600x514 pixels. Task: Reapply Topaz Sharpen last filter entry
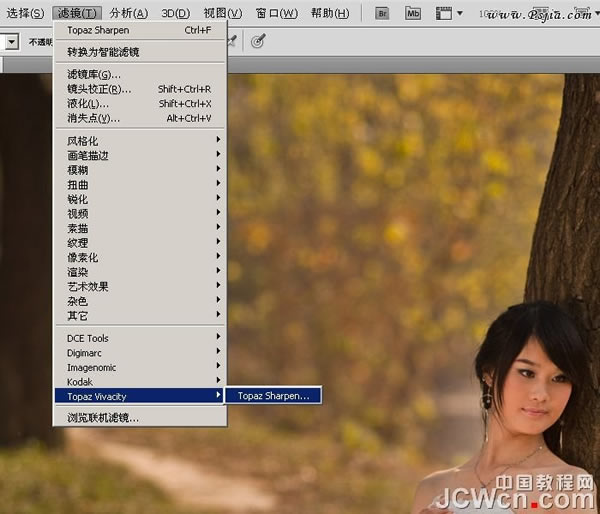click(x=139, y=30)
